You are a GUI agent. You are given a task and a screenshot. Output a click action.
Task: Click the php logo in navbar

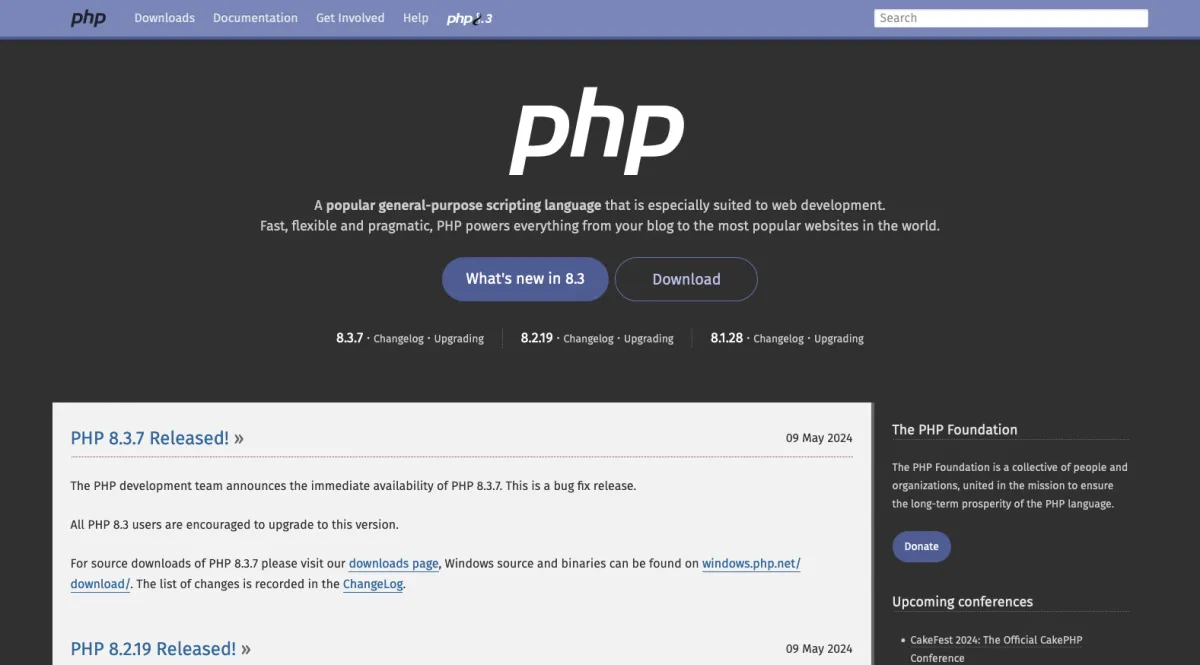(x=88, y=18)
